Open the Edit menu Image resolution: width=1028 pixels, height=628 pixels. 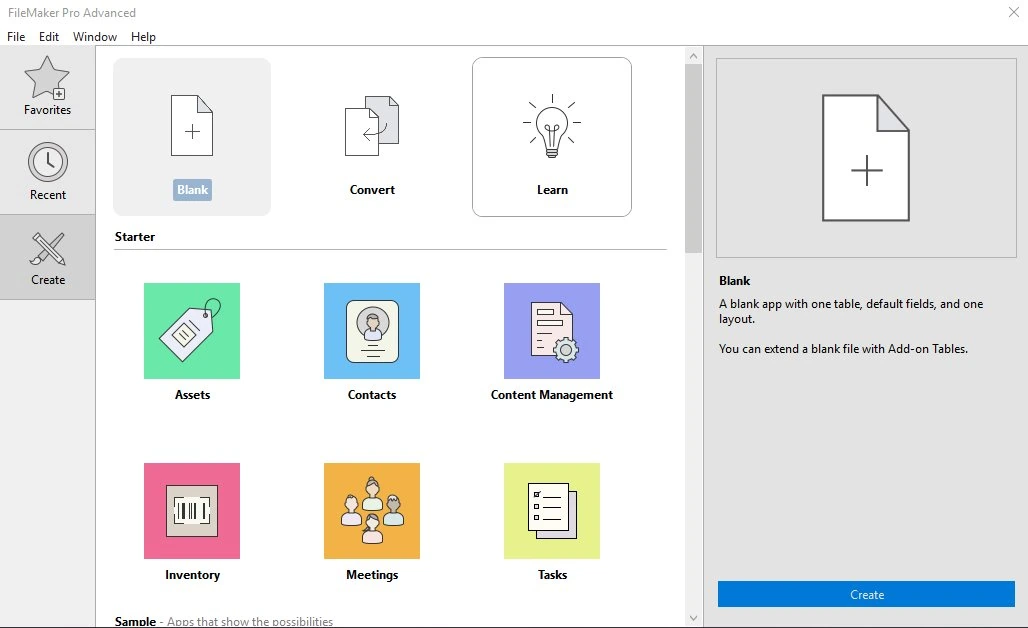coord(49,37)
